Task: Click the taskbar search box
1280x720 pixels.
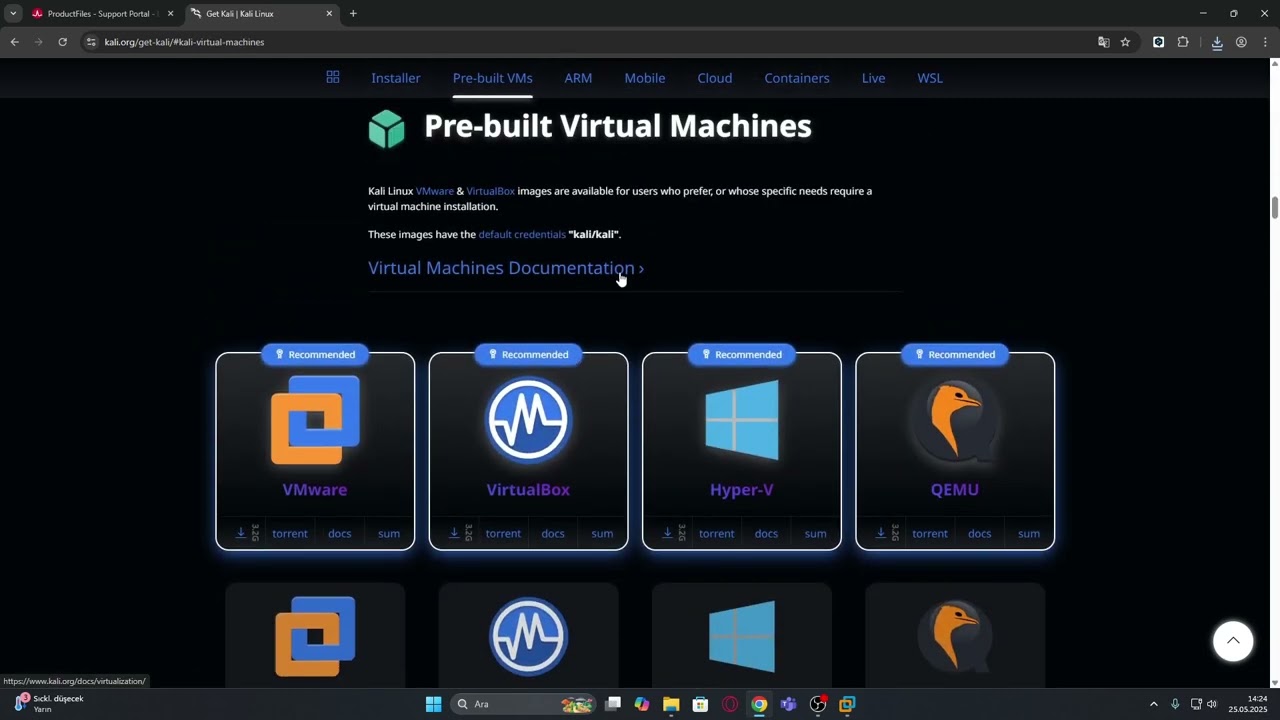Action: [524, 704]
